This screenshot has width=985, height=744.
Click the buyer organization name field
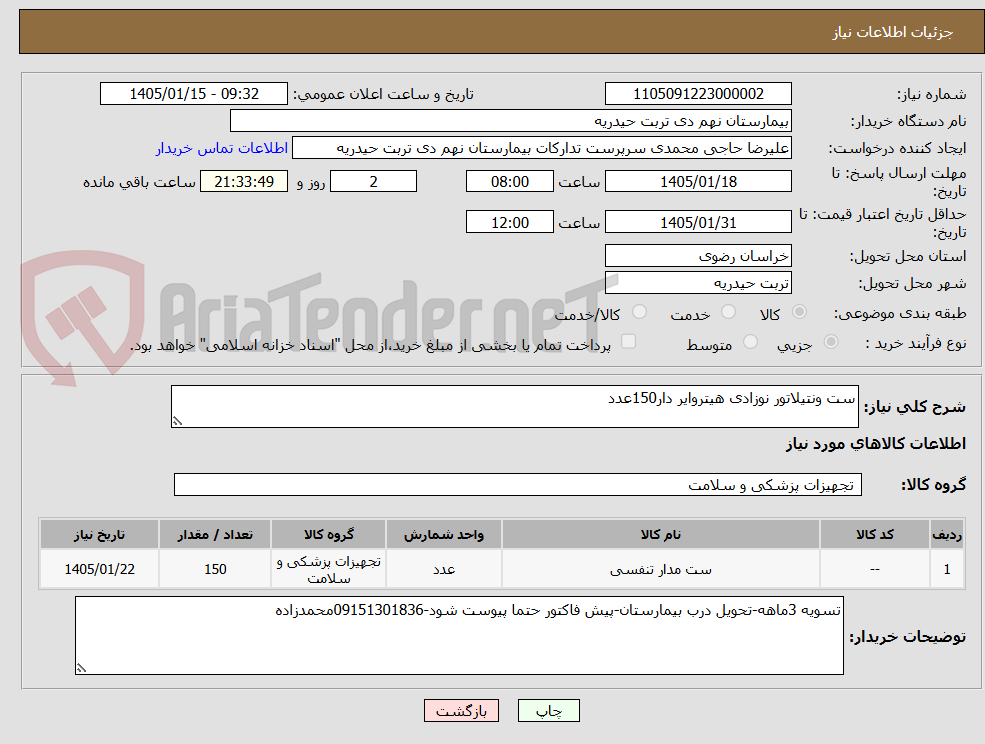click(511, 121)
